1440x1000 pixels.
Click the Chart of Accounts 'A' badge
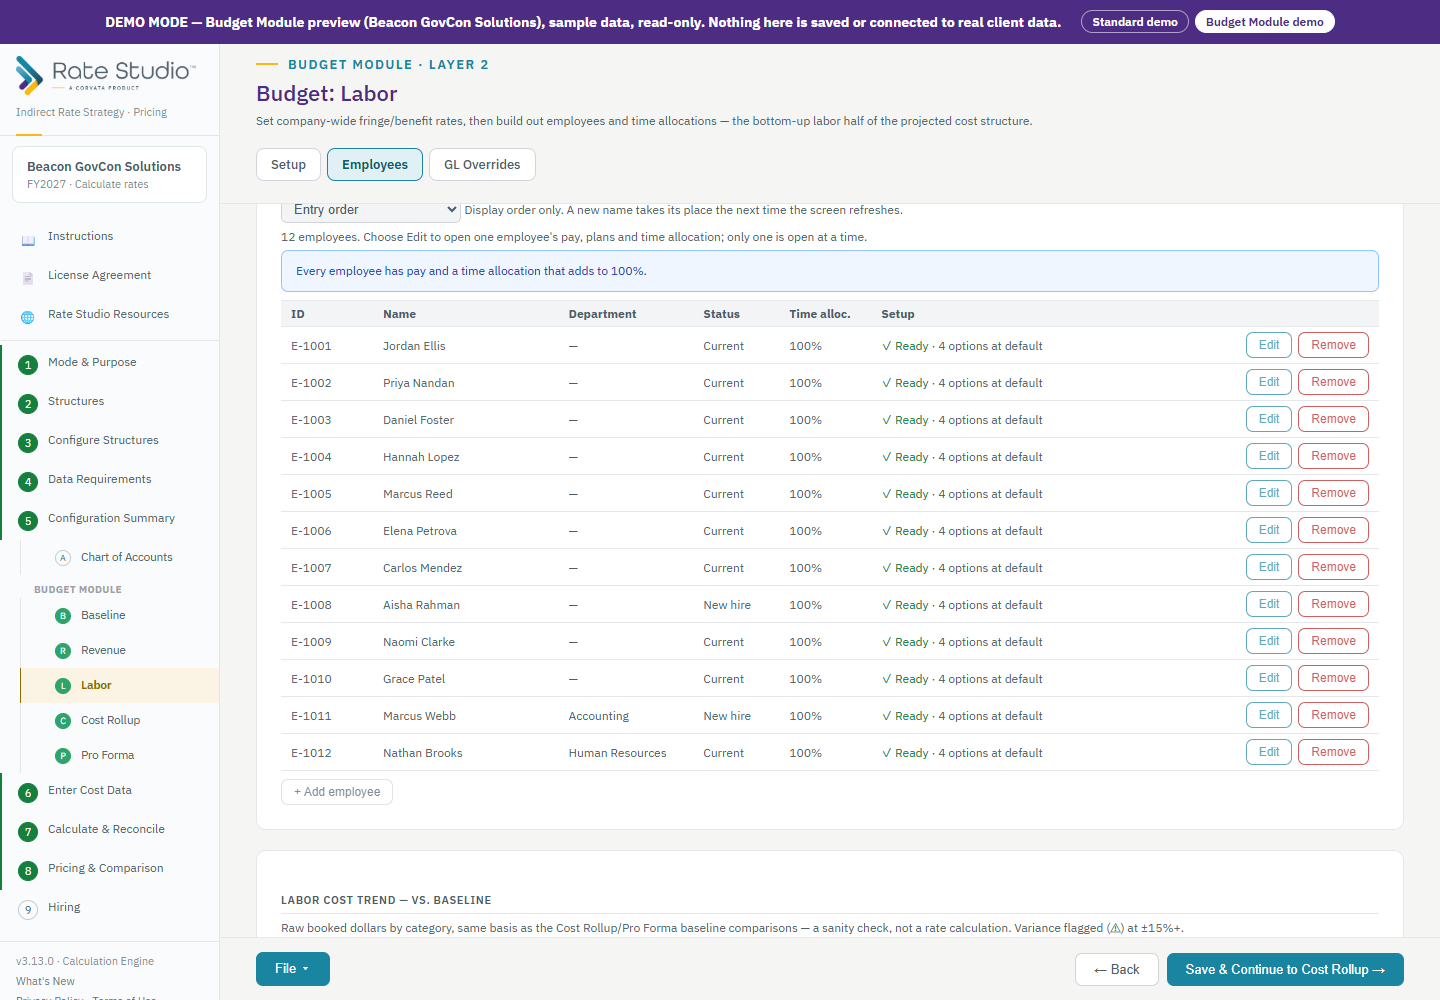coord(63,558)
